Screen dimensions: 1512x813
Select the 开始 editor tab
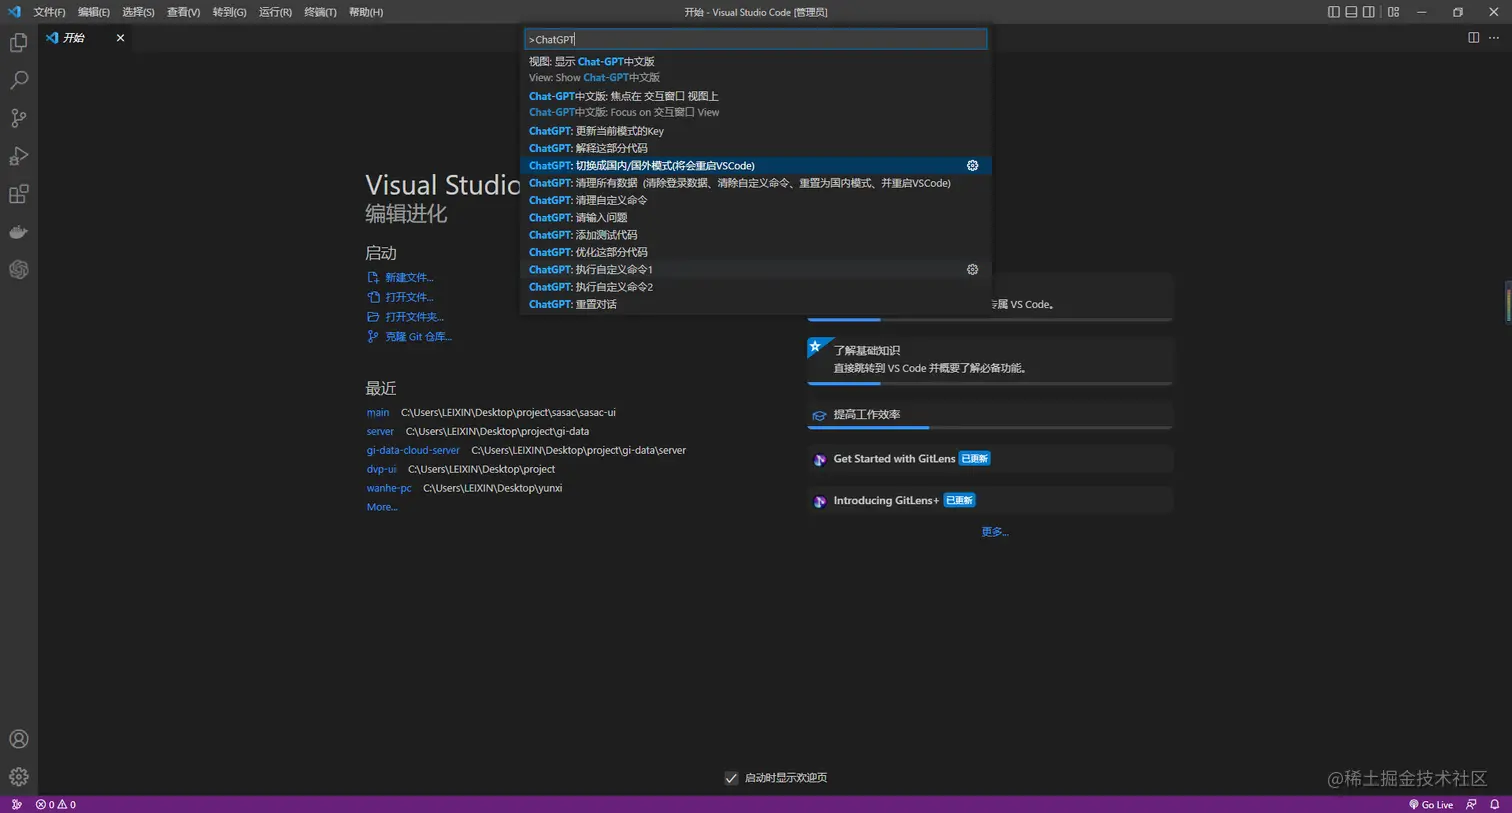[x=85, y=38]
